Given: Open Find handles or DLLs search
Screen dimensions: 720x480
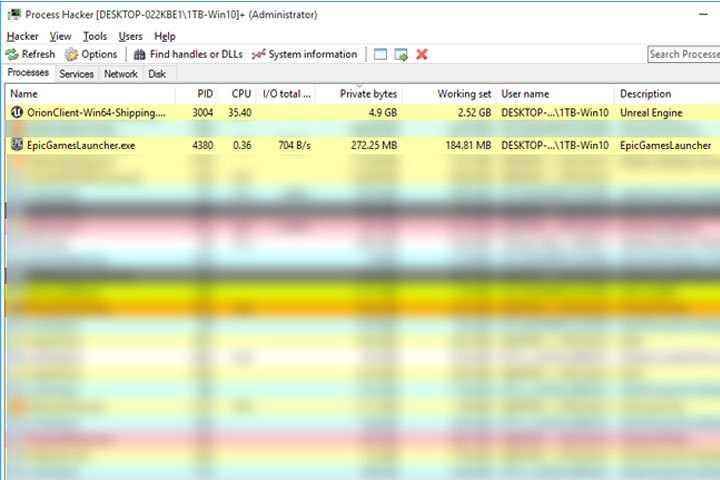Looking at the screenshot, I should tap(188, 54).
